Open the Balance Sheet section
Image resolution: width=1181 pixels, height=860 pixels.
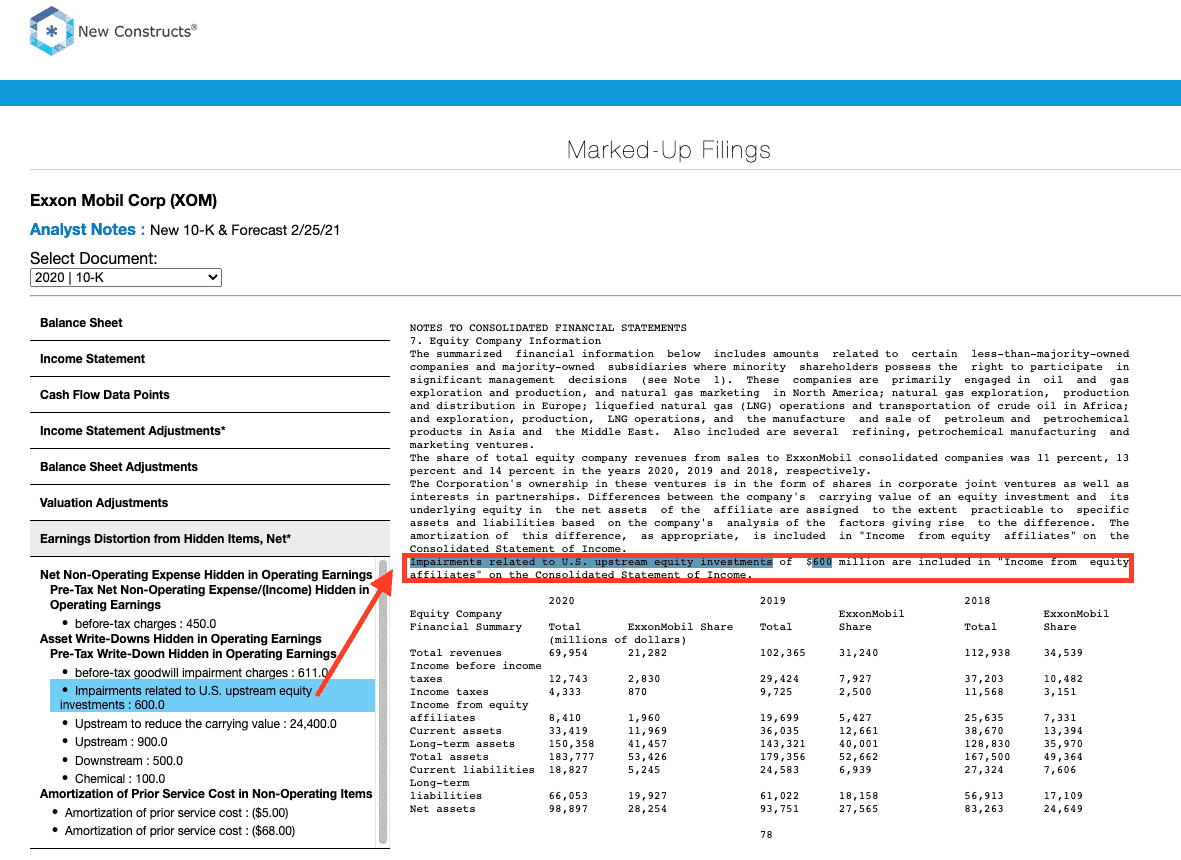(209, 323)
